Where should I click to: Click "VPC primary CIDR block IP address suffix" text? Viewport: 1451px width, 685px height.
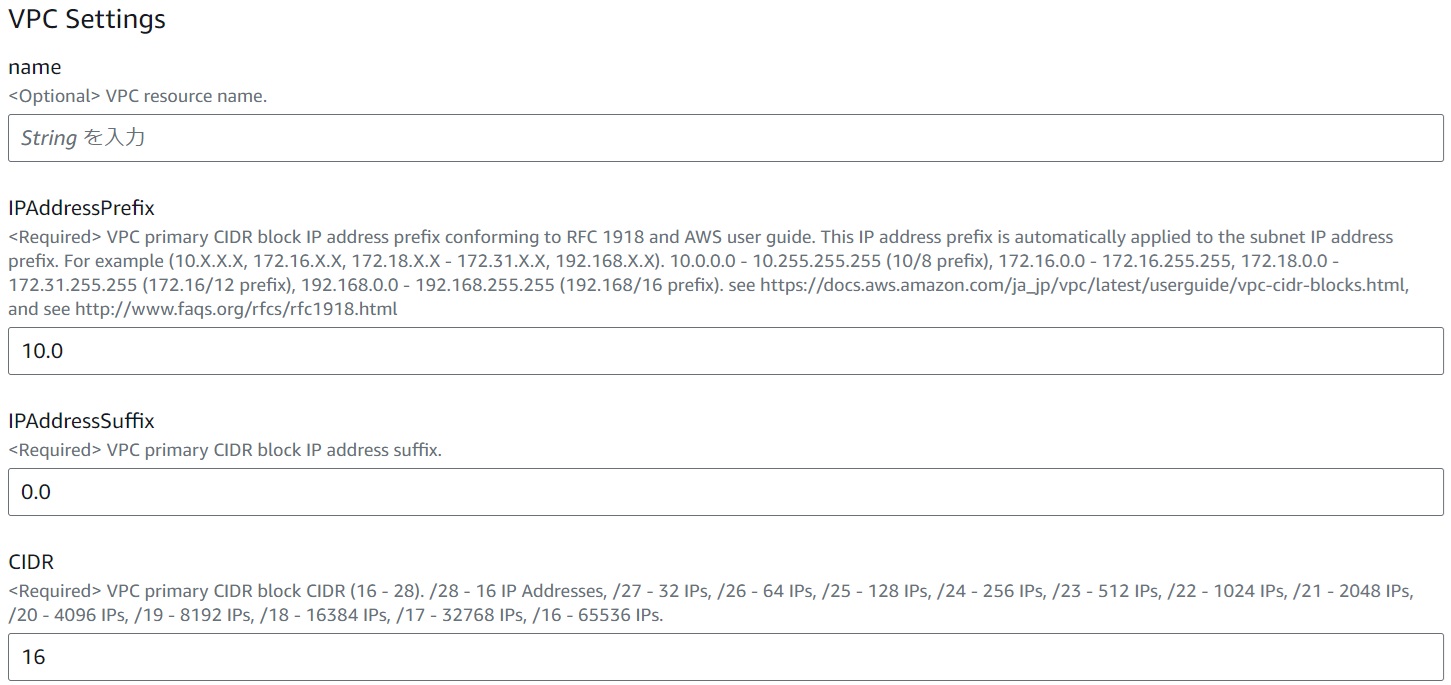tap(273, 450)
